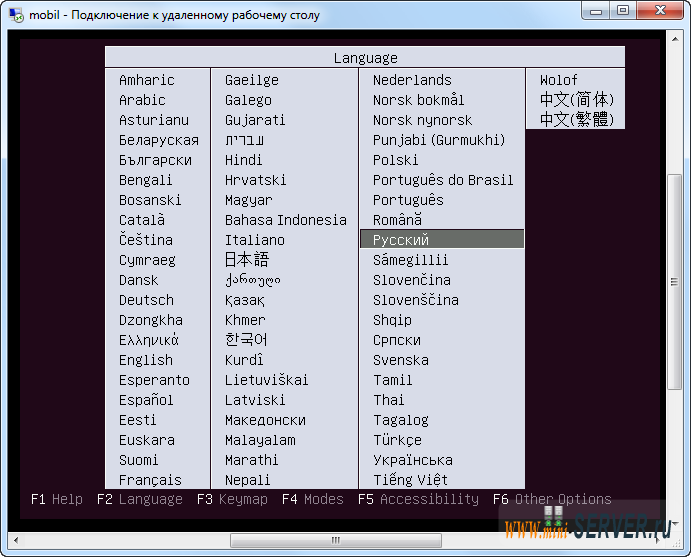Image resolution: width=691 pixels, height=557 pixels.
Task: Confirm highlighted Русский language
Action: tap(442, 239)
